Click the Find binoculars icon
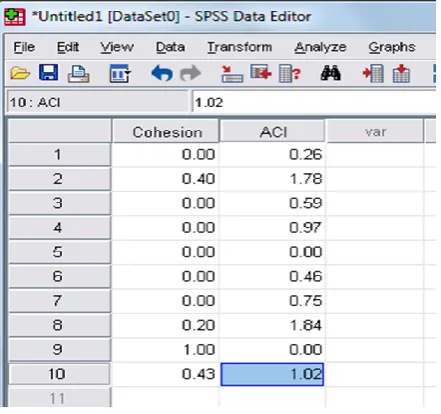 (330, 73)
